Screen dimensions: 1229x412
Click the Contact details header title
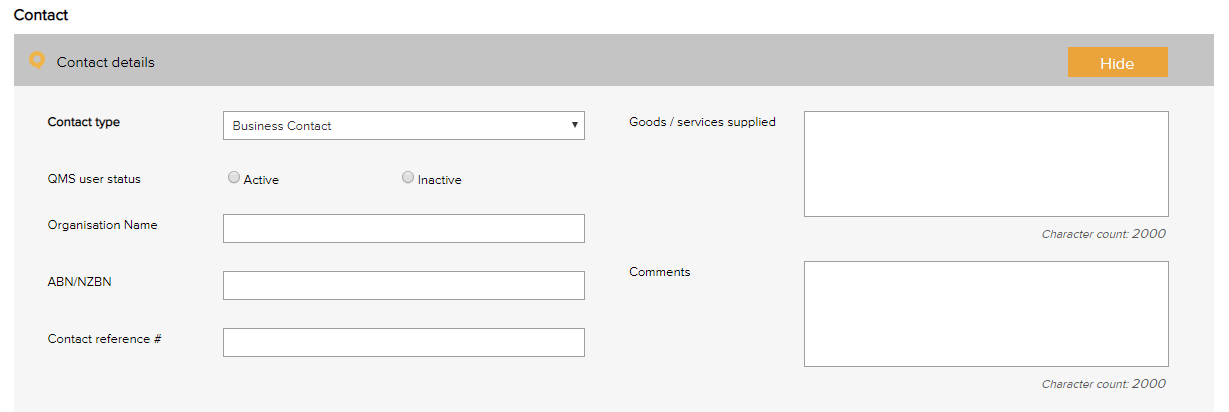tap(105, 62)
